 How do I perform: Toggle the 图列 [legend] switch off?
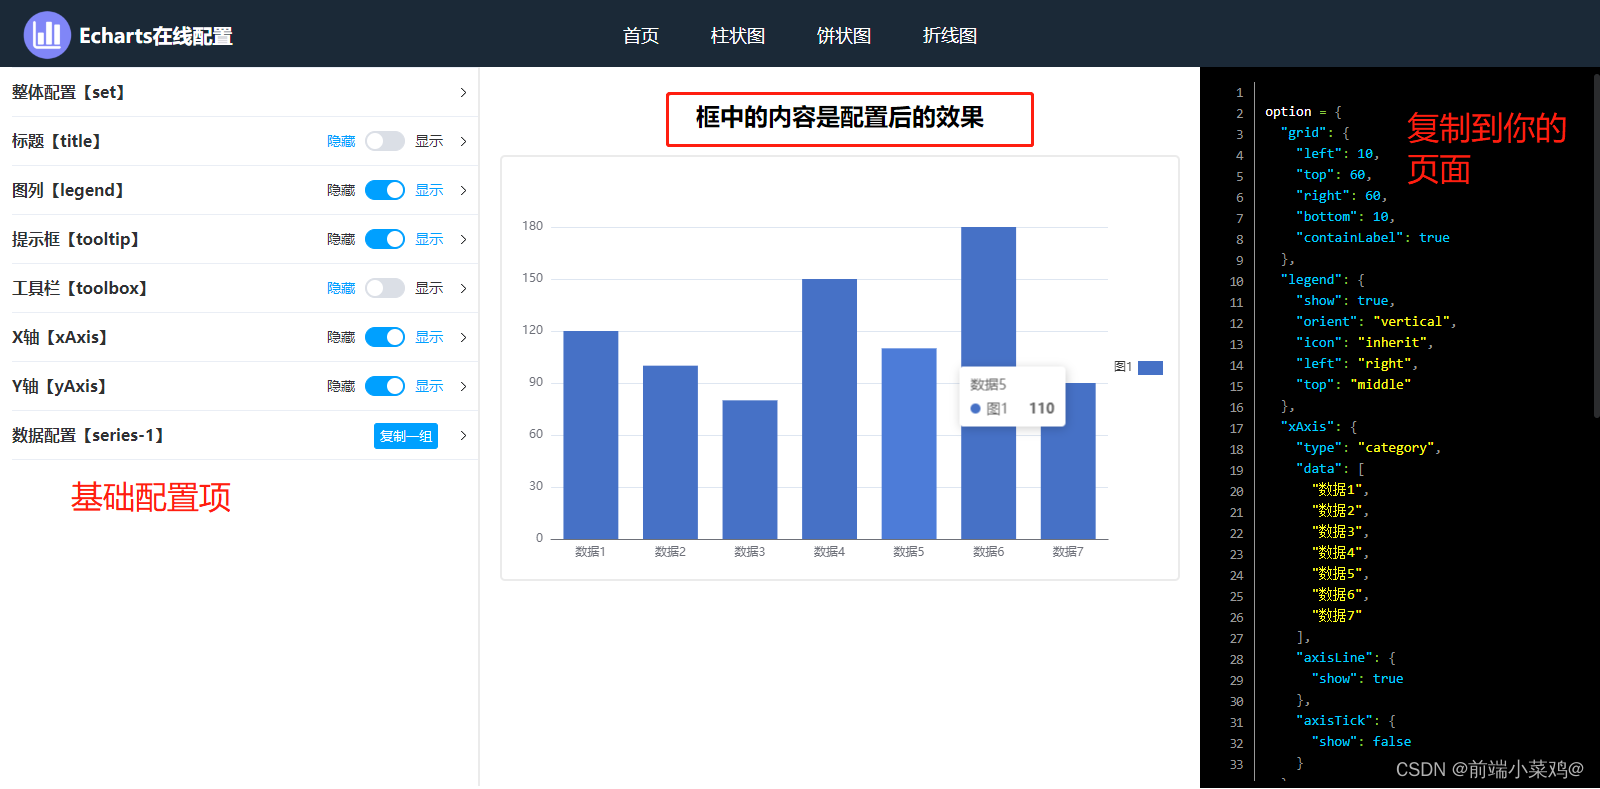pyautogui.click(x=385, y=190)
